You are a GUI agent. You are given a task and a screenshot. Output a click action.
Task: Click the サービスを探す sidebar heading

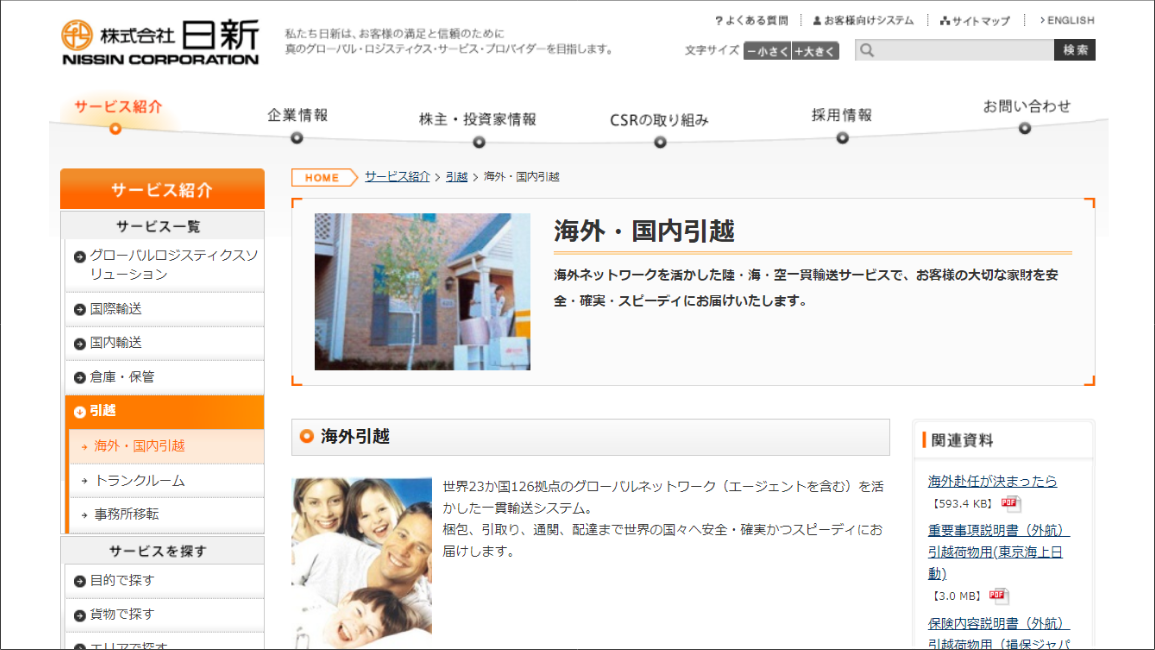[x=158, y=551]
